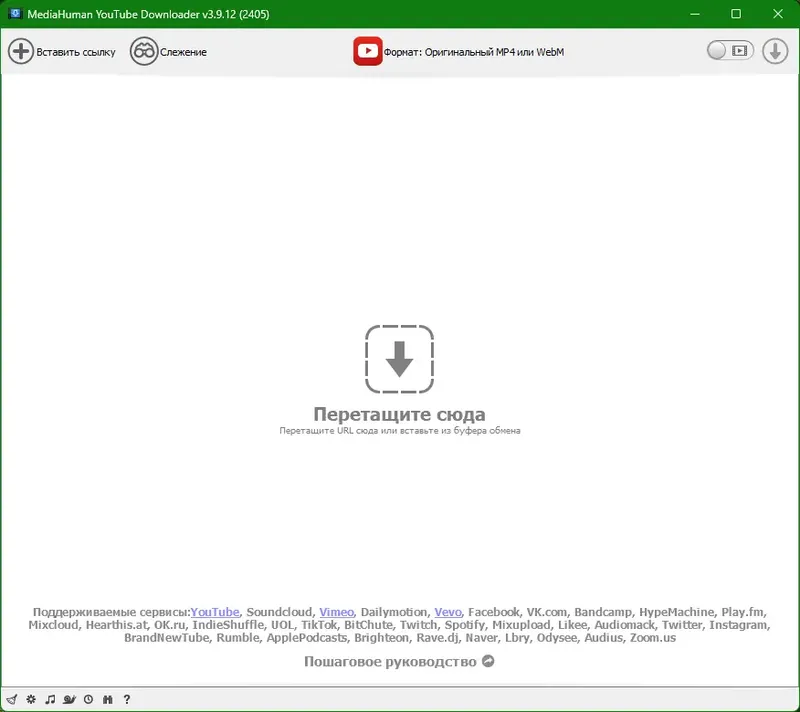Open history using the clock icon
Screen dimensions: 800x712
tap(88, 700)
